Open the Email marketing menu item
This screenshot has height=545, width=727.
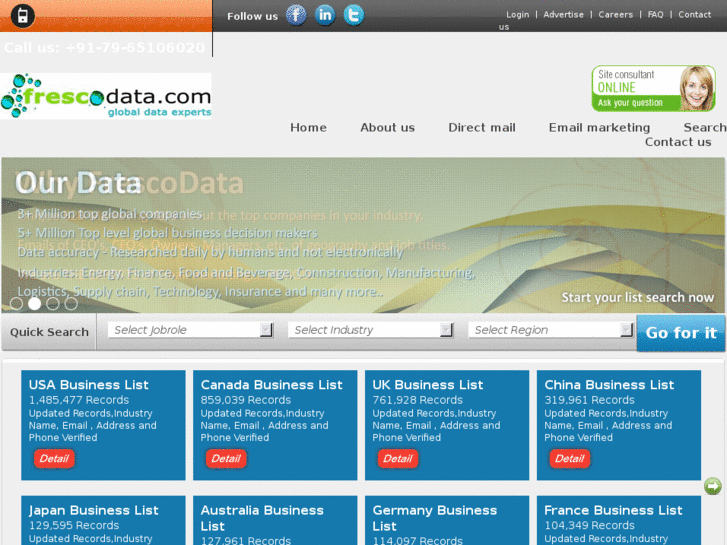[599, 128]
